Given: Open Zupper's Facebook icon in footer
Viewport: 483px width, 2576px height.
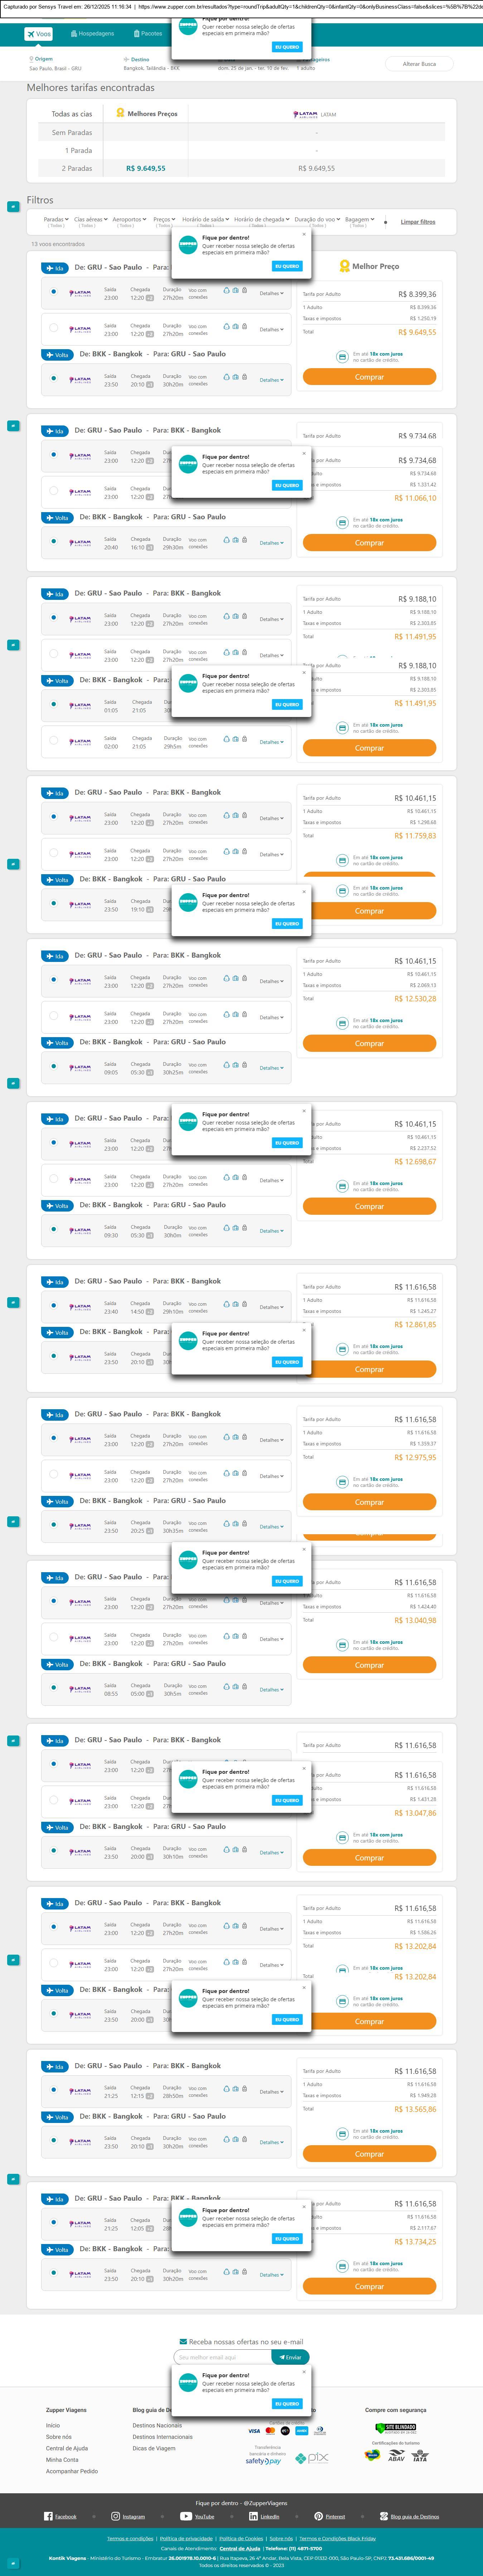Looking at the screenshot, I should point(47,2516).
